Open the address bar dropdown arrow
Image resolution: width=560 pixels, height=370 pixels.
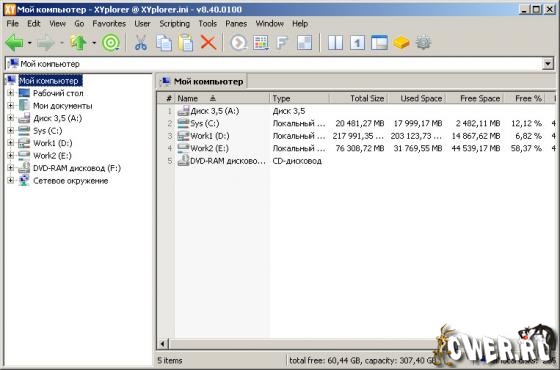[x=548, y=64]
